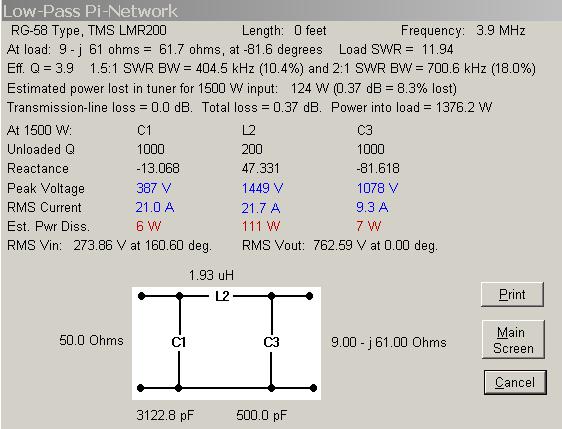Click the C1 capacitor label in schematic

pyautogui.click(x=178, y=342)
